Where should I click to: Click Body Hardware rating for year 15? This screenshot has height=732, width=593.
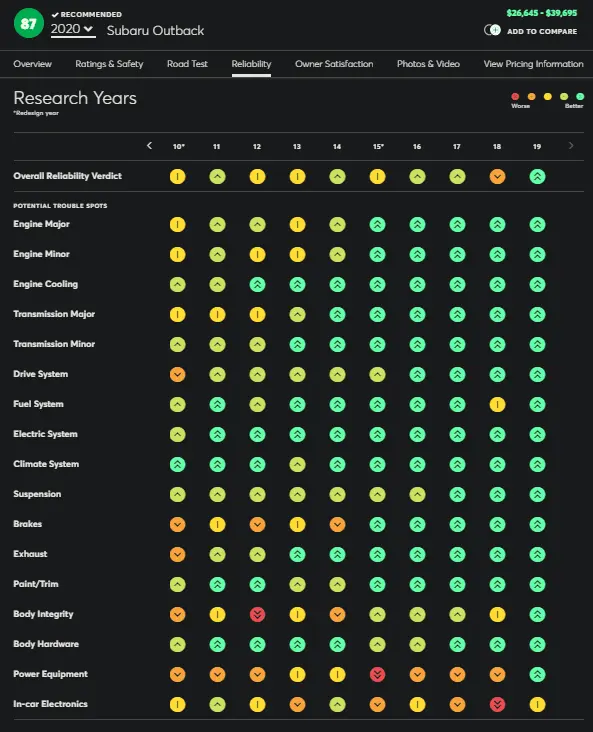[377, 644]
